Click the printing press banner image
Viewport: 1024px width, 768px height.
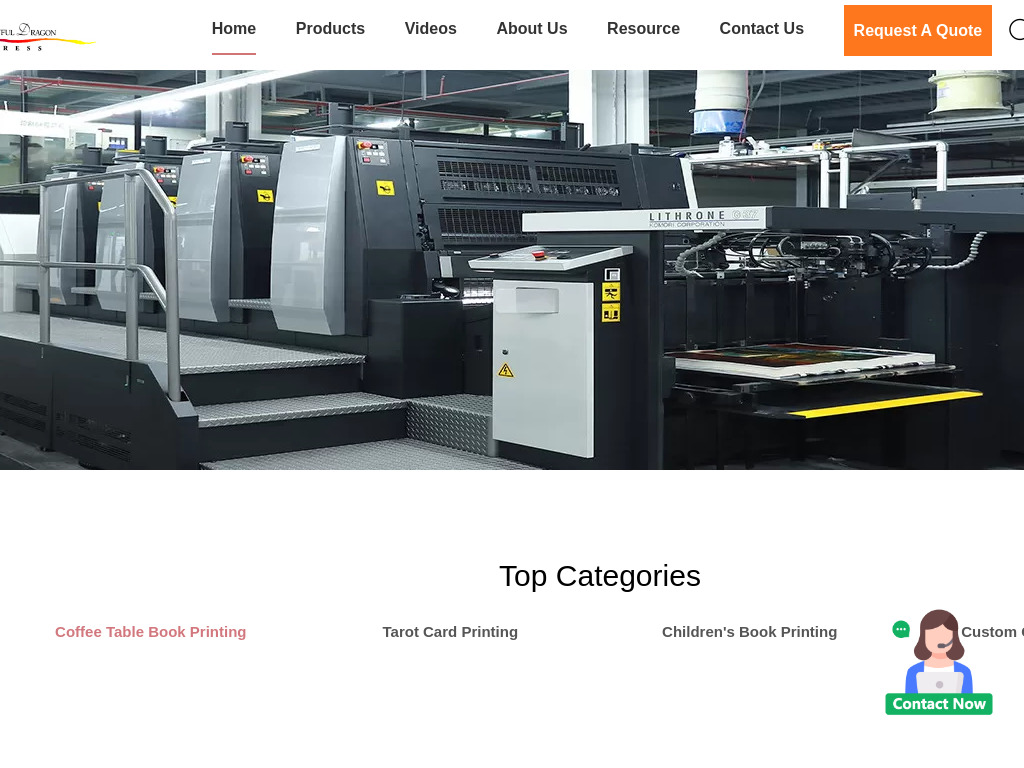click(512, 270)
